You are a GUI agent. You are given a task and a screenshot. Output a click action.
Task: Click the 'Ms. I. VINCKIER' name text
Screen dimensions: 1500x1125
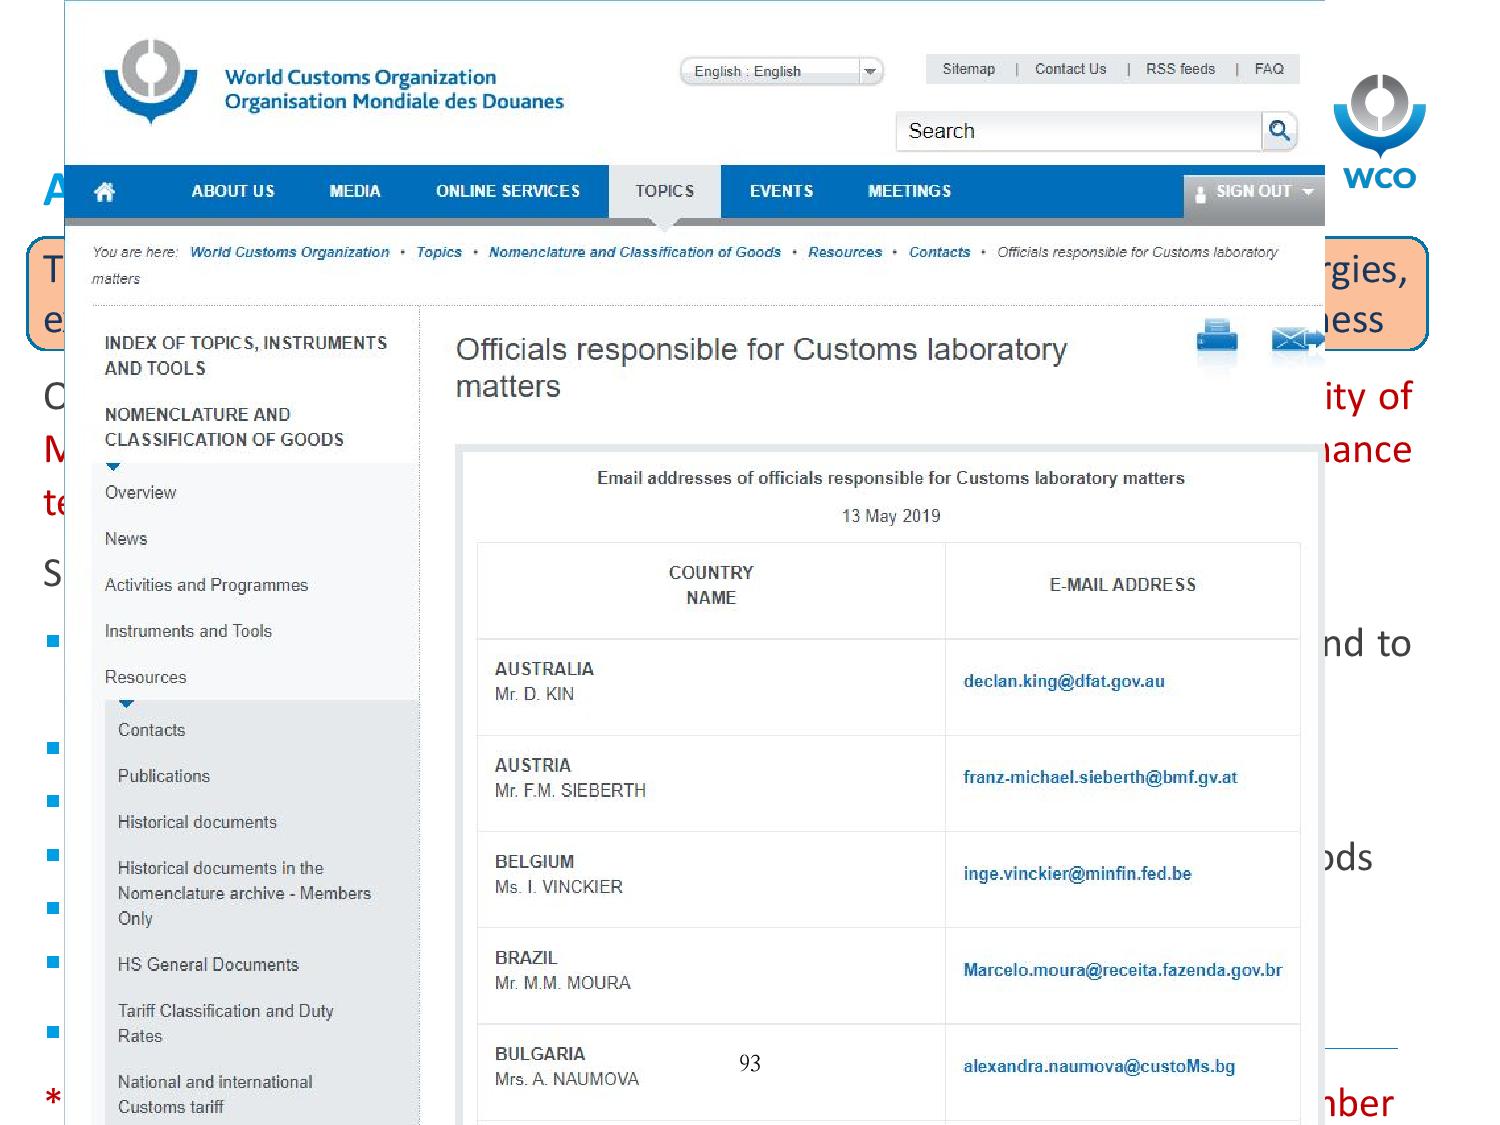point(558,887)
